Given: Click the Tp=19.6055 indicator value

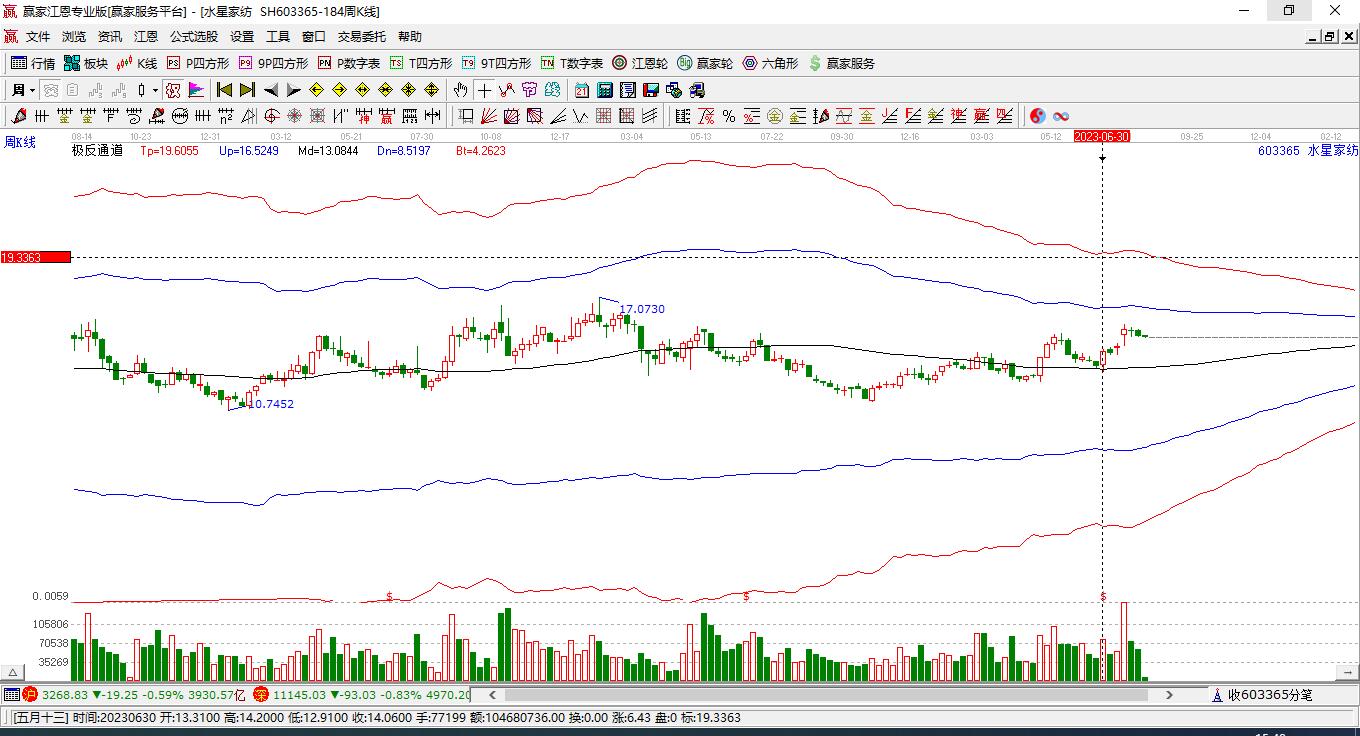Looking at the screenshot, I should pyautogui.click(x=169, y=151).
